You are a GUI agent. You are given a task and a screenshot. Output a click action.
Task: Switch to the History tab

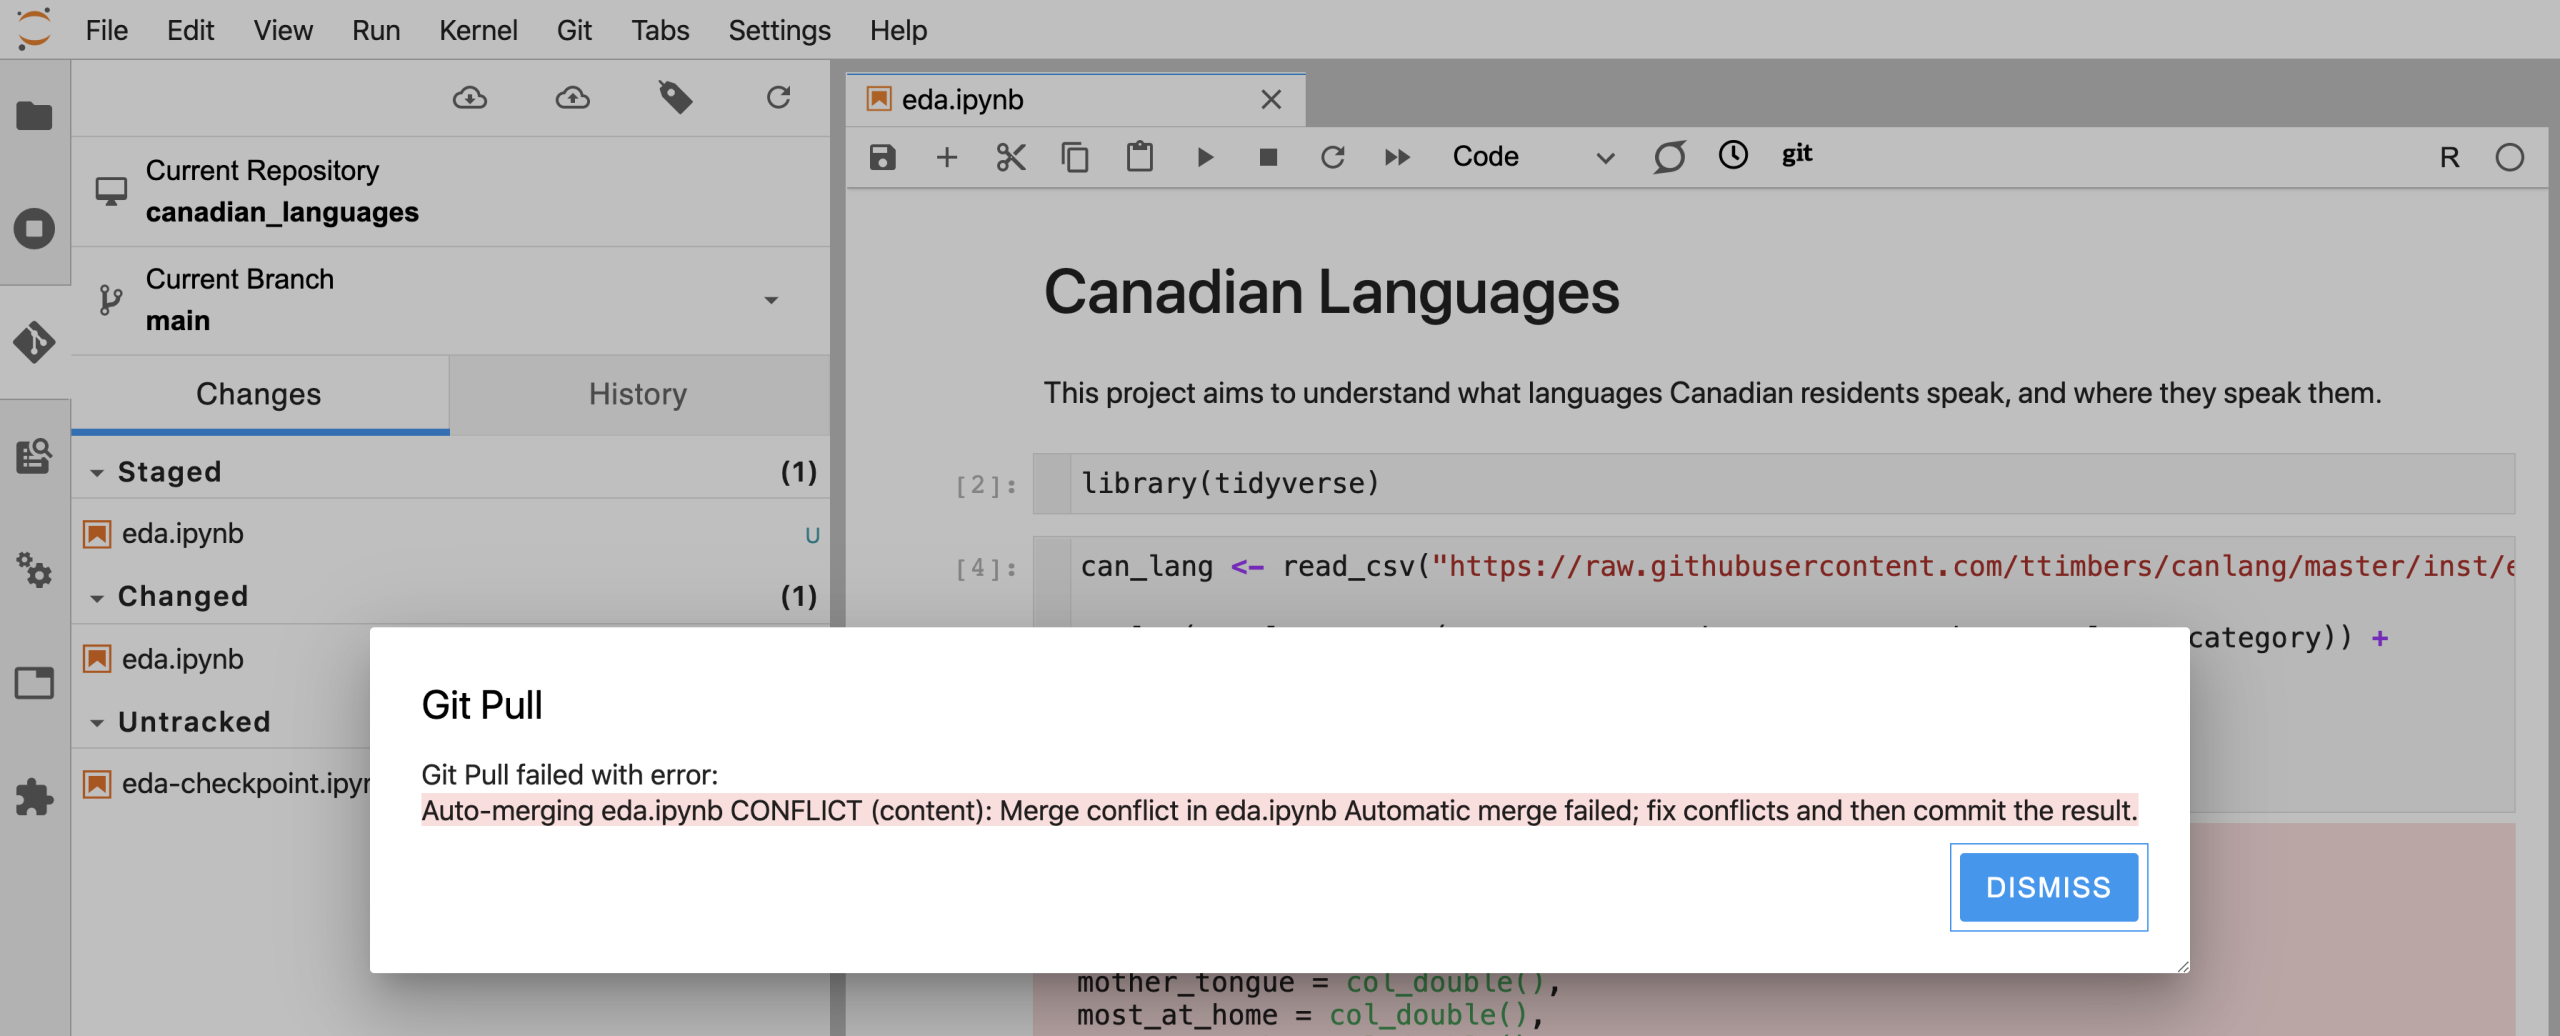pos(638,394)
